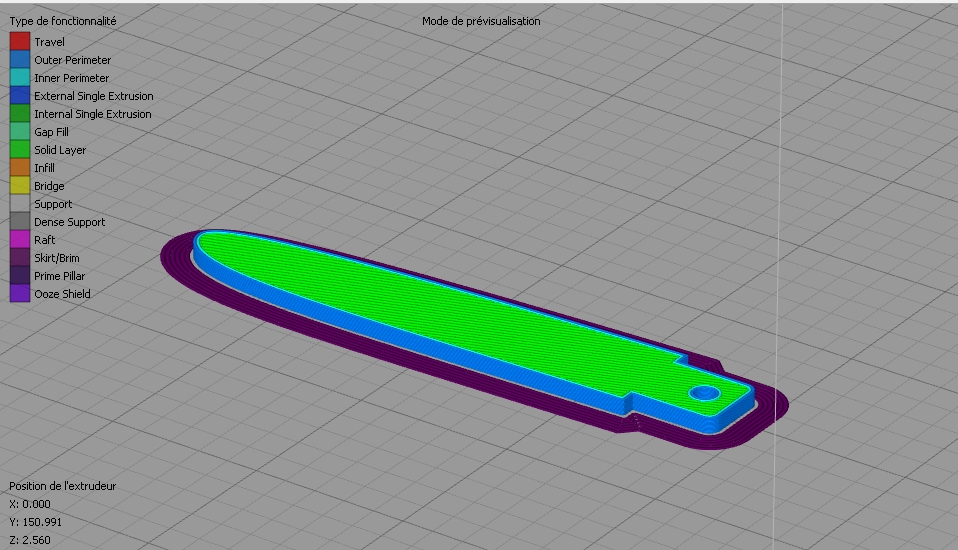This screenshot has height=550, width=958.
Task: Click the "Infill" legend label
Action: click(x=44, y=168)
